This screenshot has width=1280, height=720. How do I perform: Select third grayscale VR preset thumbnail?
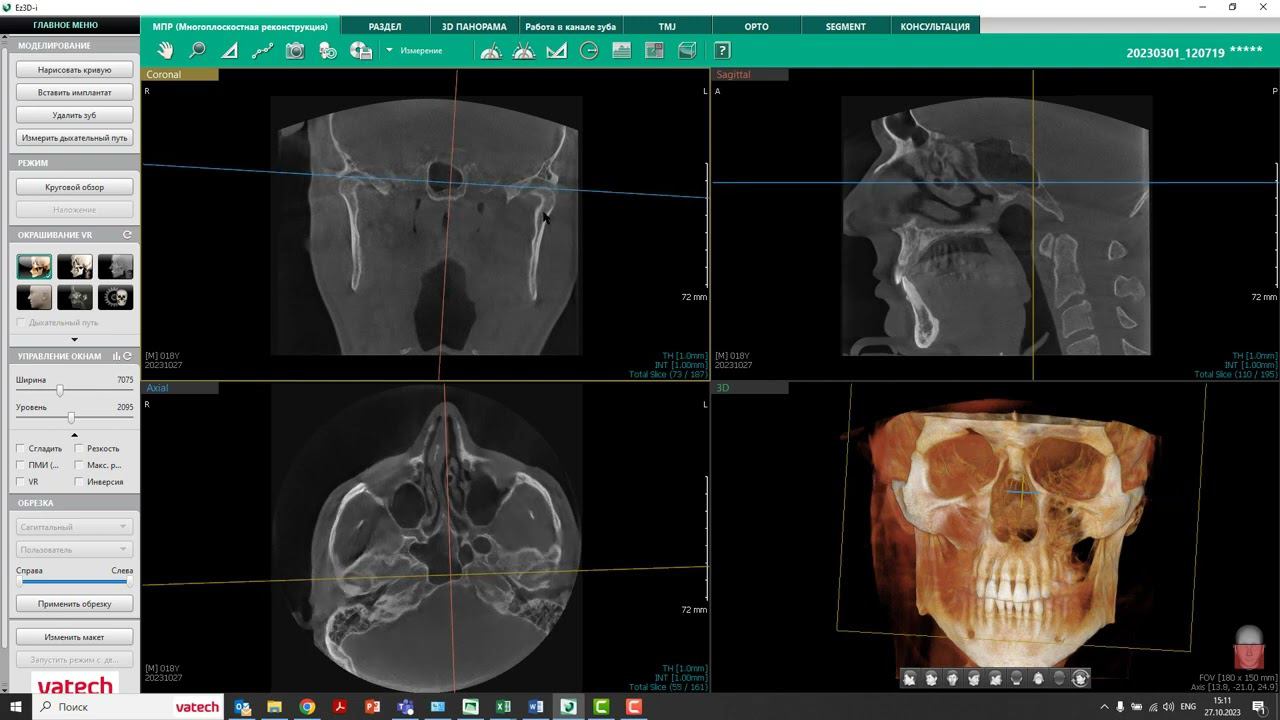click(115, 267)
